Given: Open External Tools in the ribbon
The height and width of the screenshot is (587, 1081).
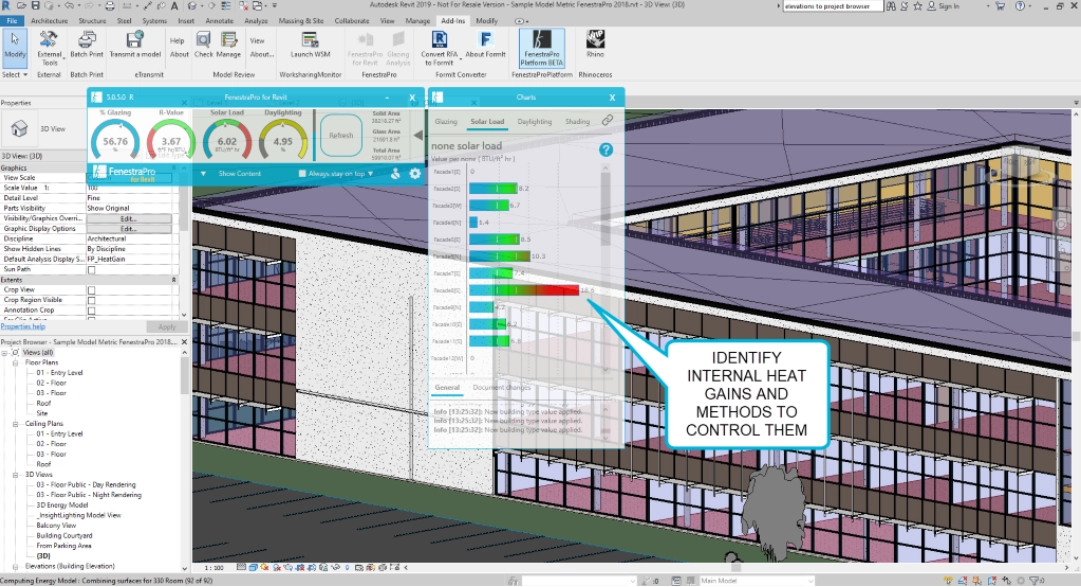Looking at the screenshot, I should 49,48.
